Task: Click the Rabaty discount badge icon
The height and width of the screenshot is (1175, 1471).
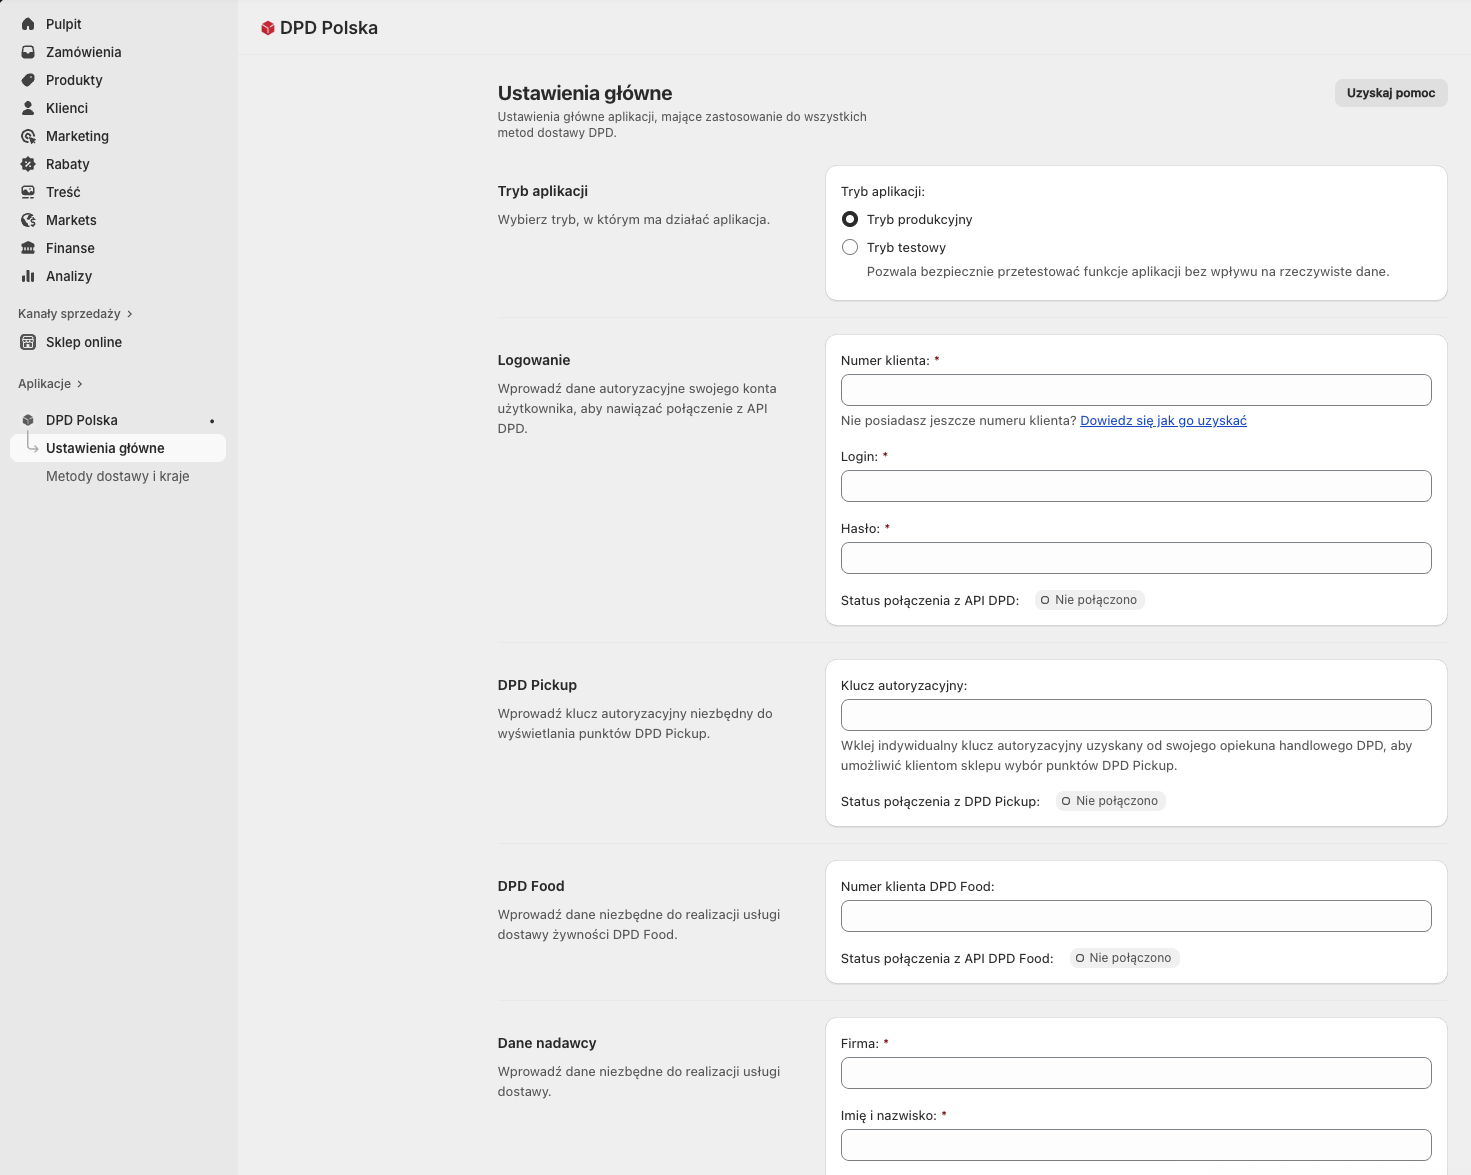Action: pyautogui.click(x=28, y=164)
